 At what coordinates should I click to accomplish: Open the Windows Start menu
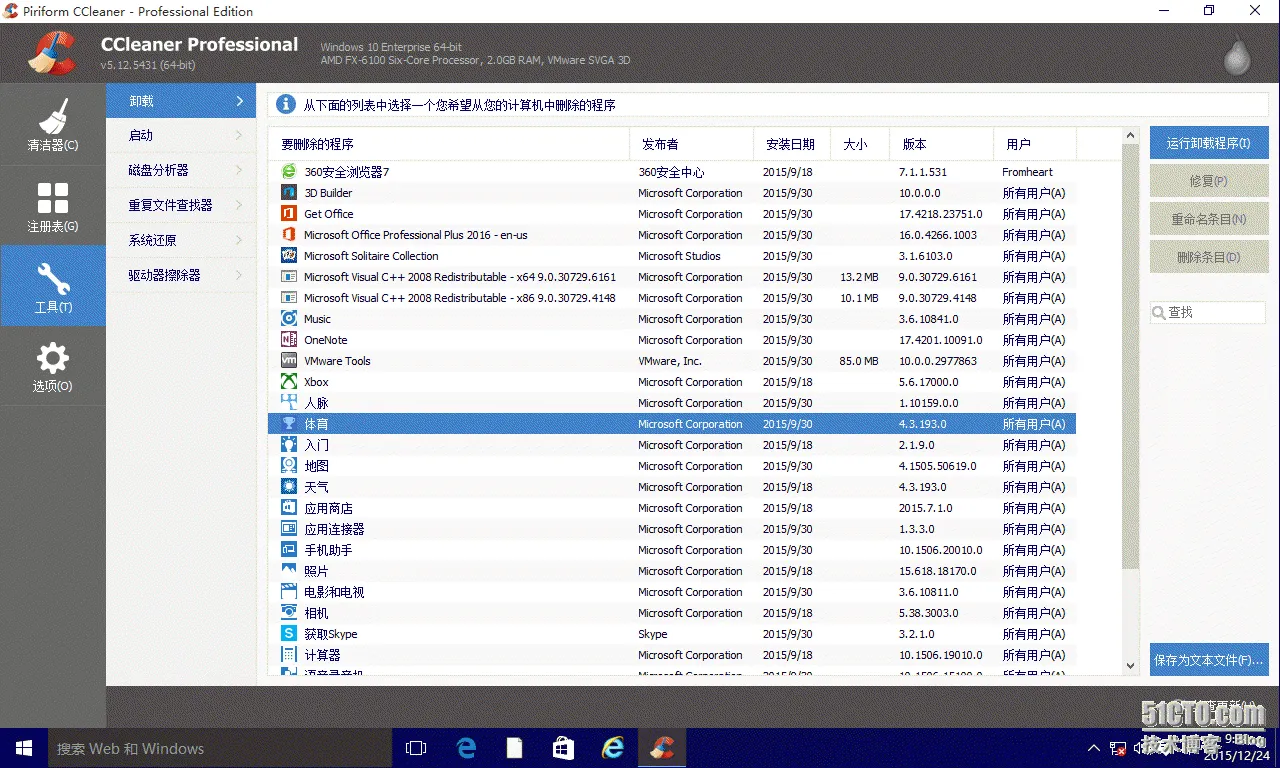pyautogui.click(x=24, y=748)
